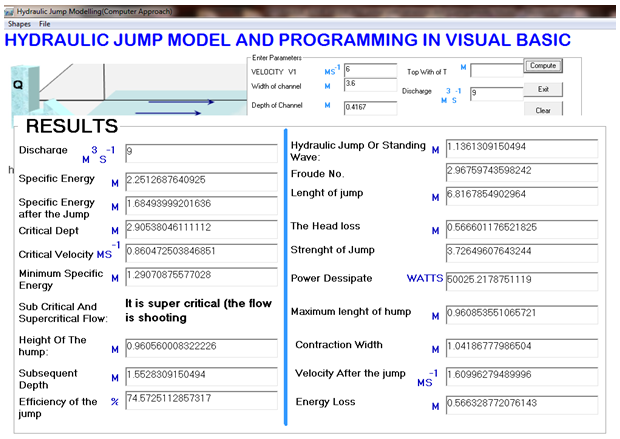Select the Discharge parameter input field
The height and width of the screenshot is (439, 620).
[x=494, y=93]
